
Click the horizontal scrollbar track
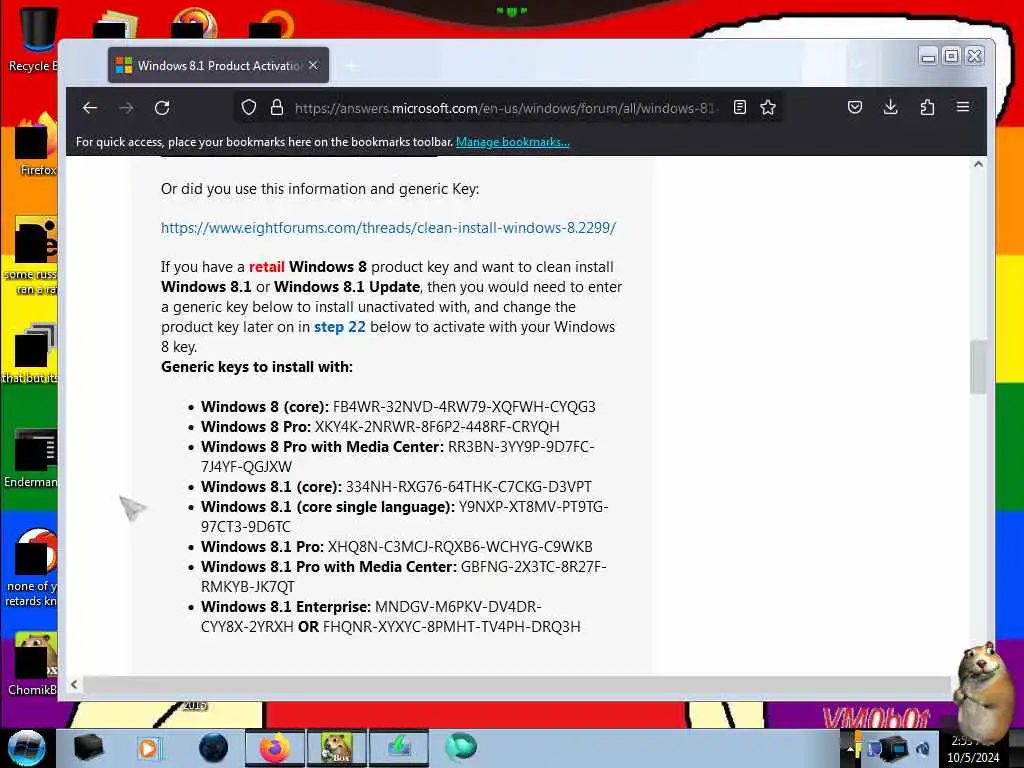[x=516, y=684]
